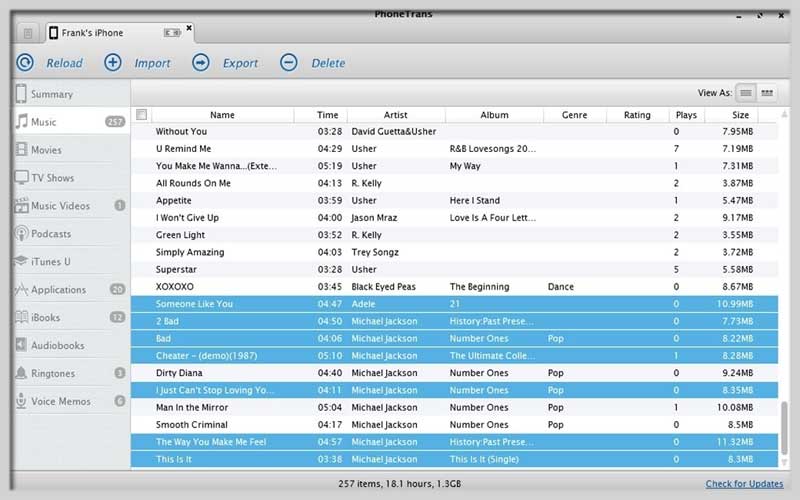The width and height of the screenshot is (800, 500).
Task: Select the song Appetite
Action: [455, 201]
